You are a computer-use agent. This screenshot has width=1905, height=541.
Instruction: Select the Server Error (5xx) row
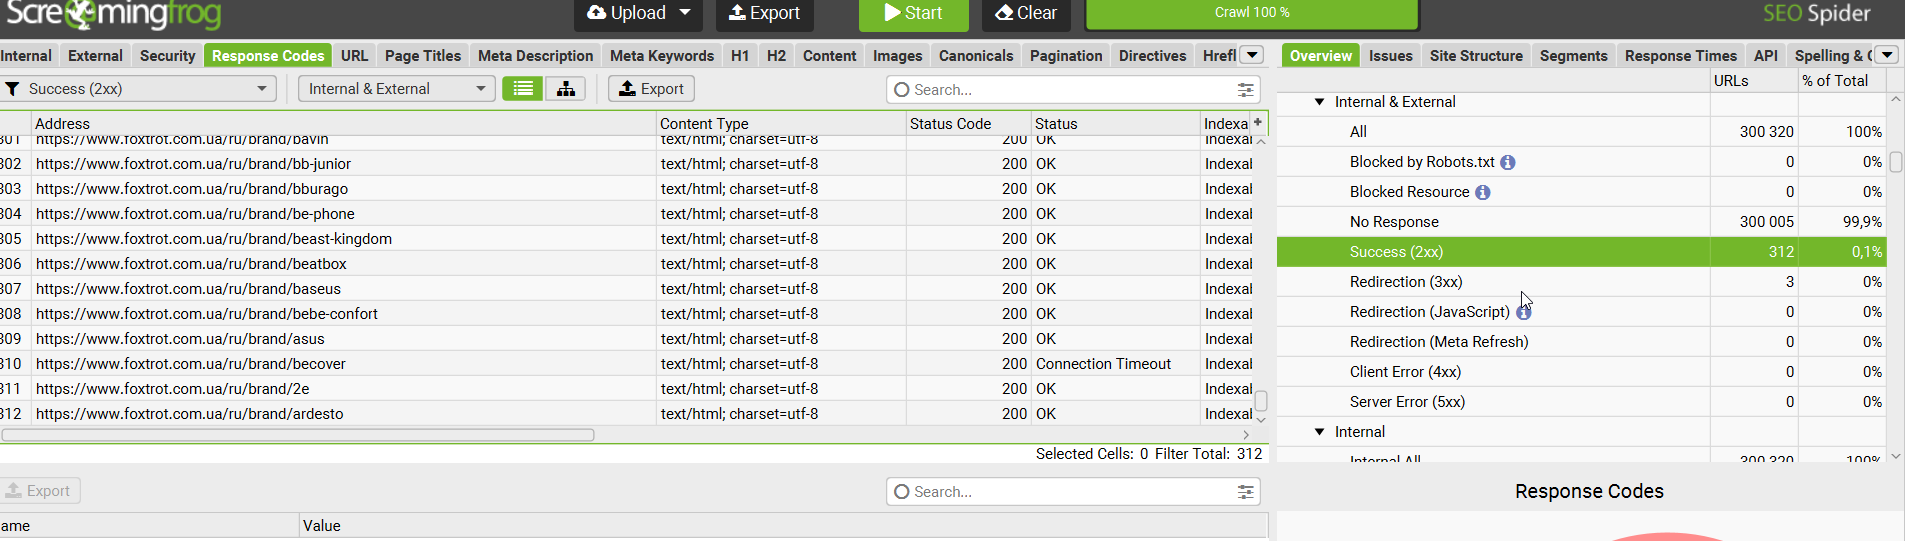1581,402
